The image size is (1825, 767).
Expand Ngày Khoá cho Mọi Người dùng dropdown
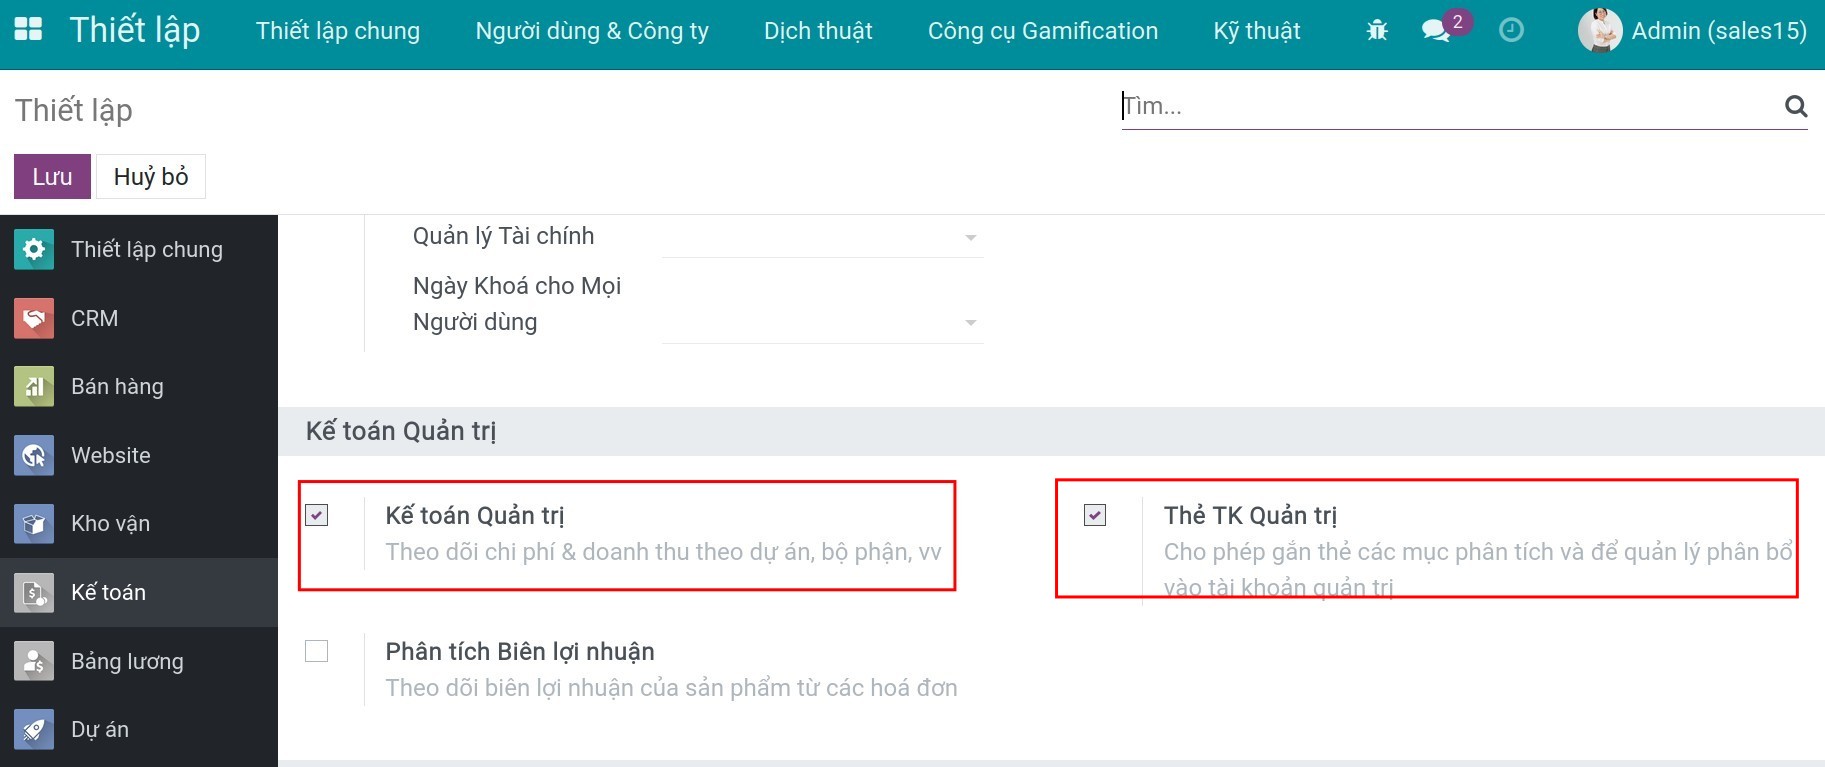[x=967, y=322]
